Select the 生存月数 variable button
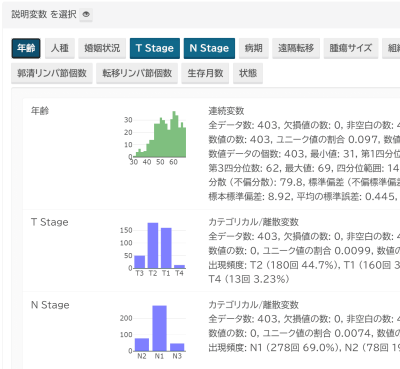 point(205,73)
